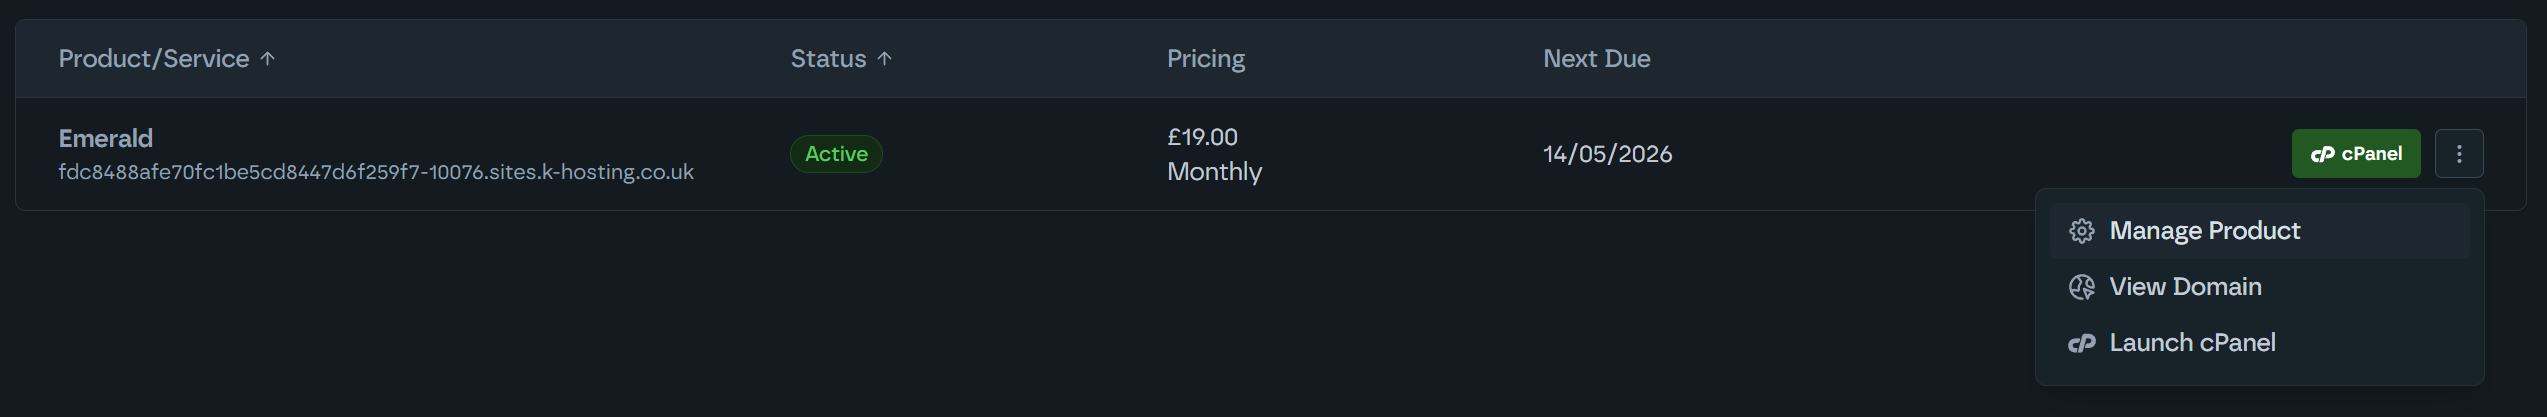
Task: Sort table by Status column header
Action: [828, 59]
